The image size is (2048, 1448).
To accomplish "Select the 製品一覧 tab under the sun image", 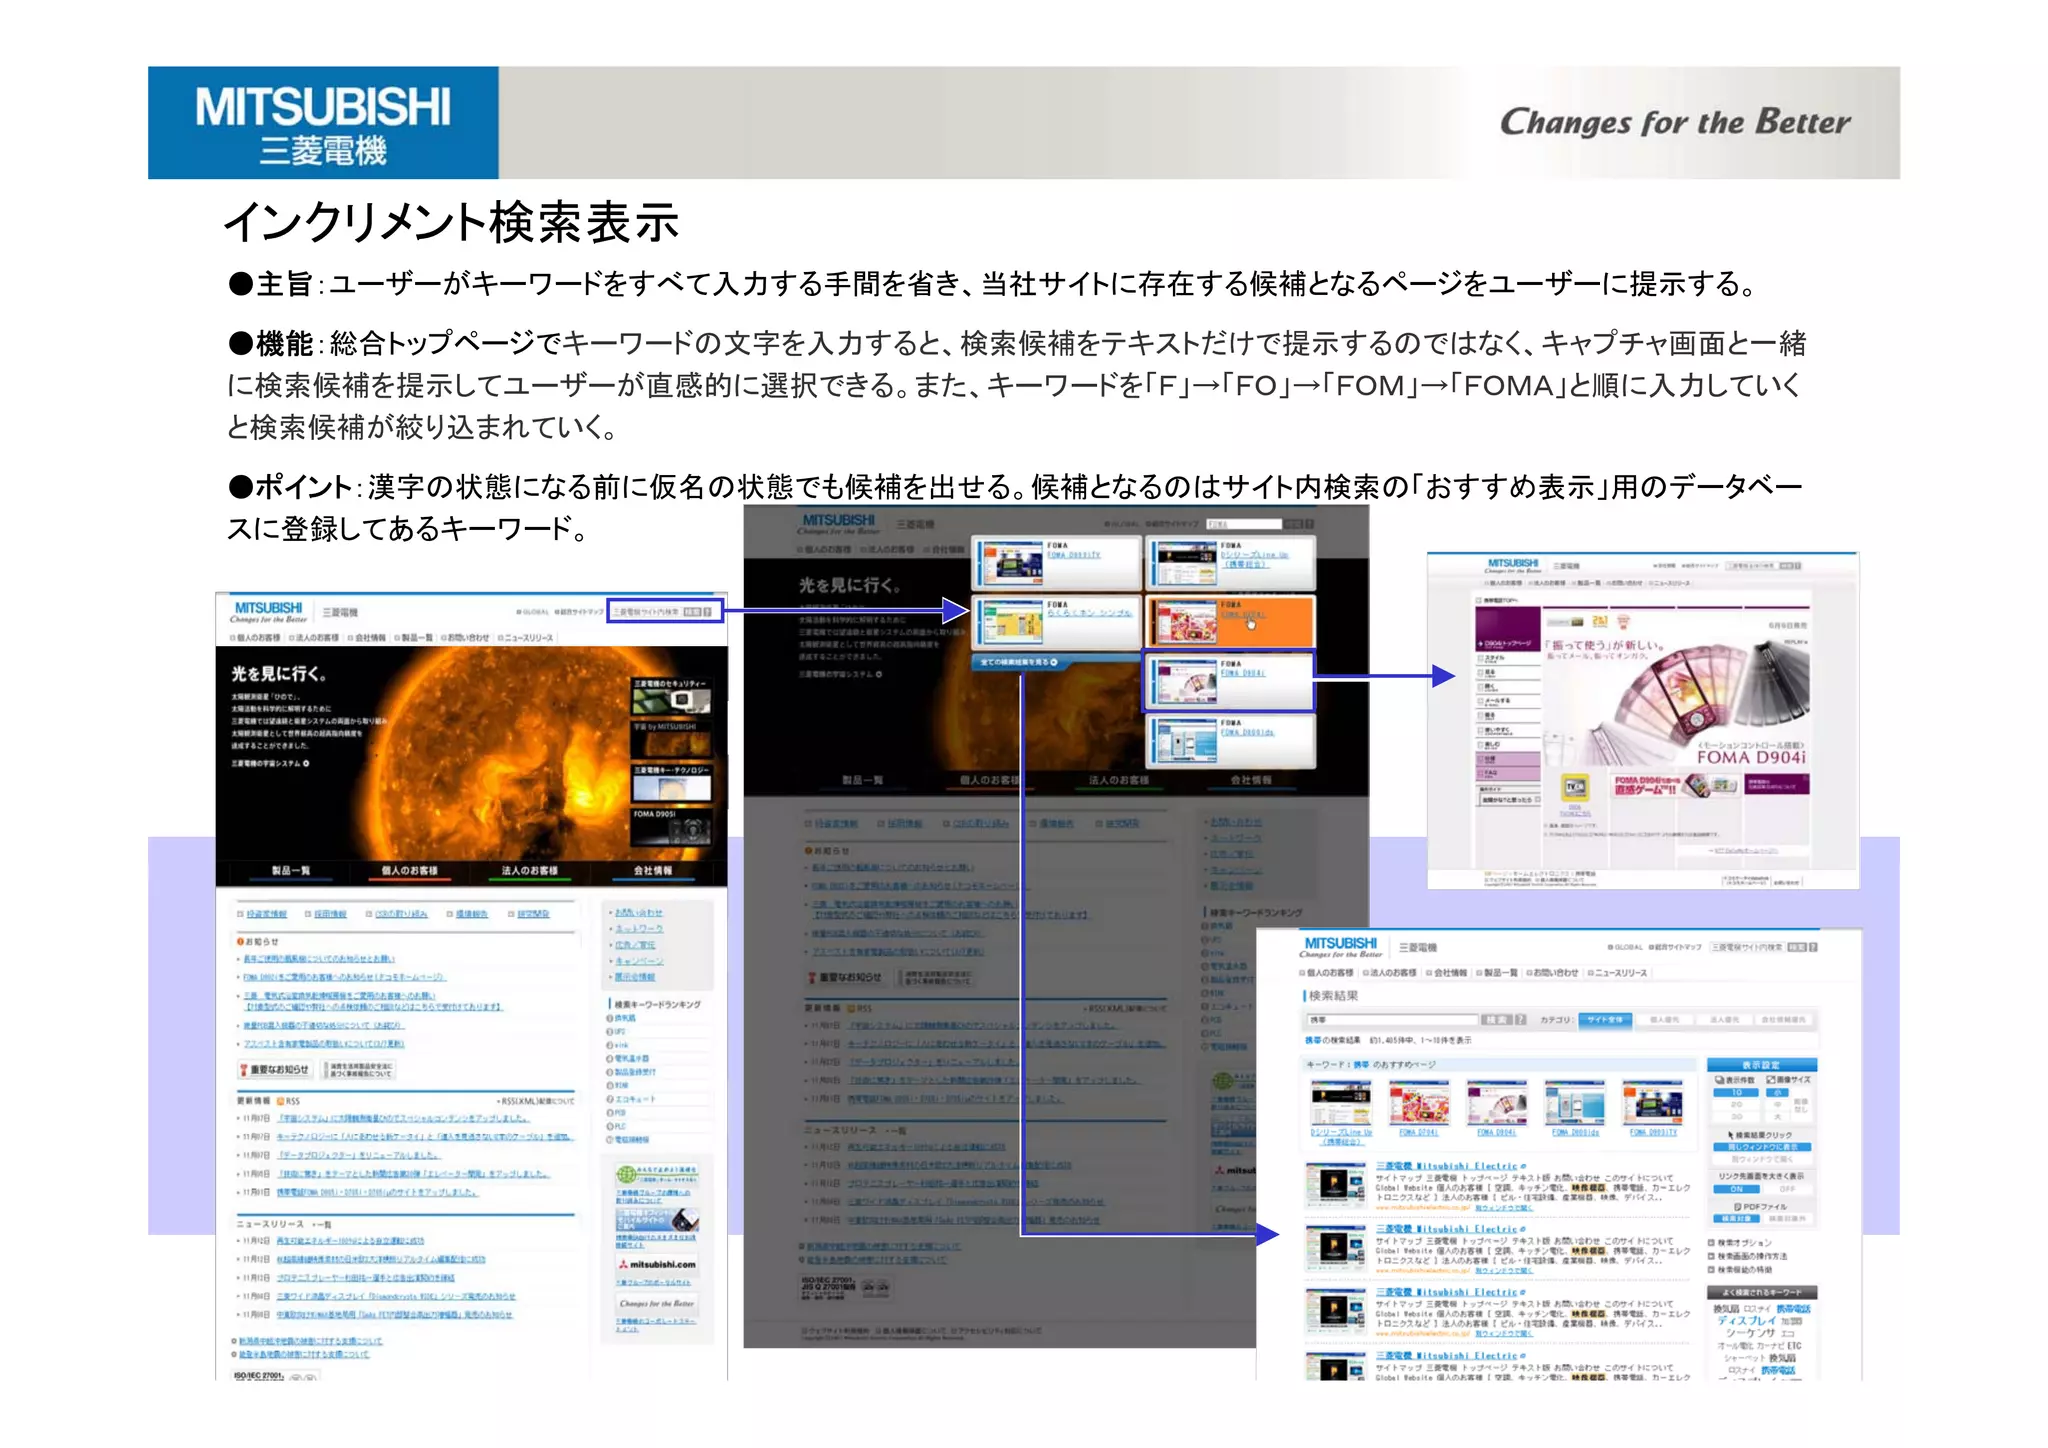I will point(290,871).
